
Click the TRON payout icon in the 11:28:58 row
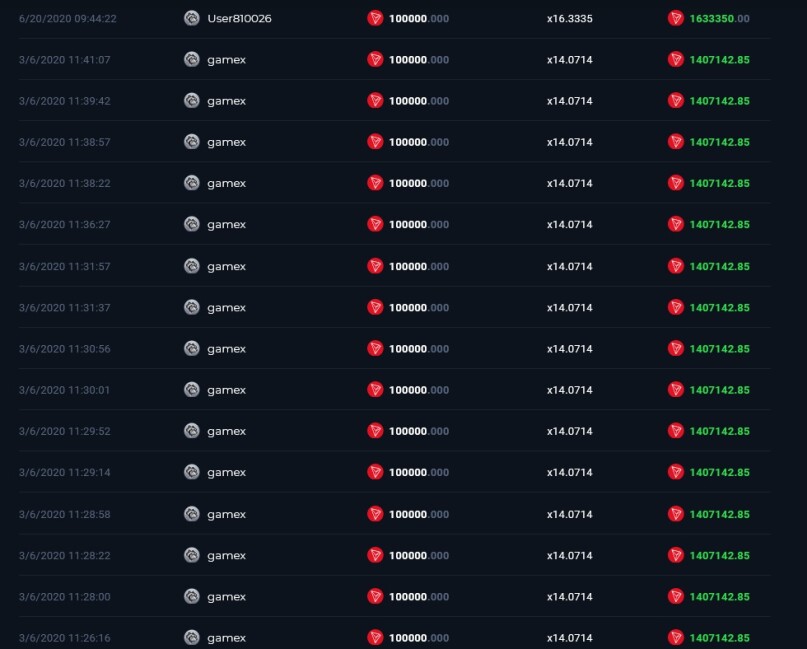point(675,514)
